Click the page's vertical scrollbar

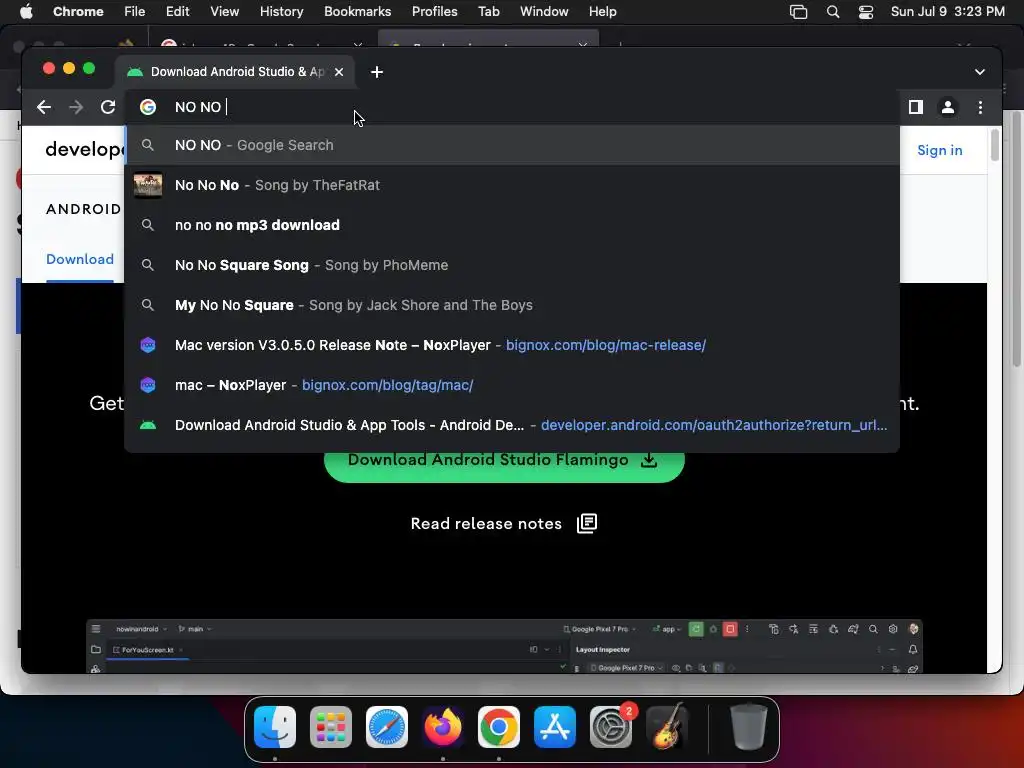click(995, 145)
